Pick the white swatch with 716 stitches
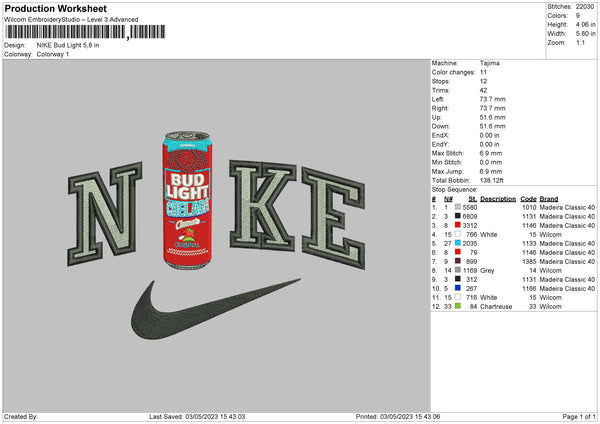600x424 pixels. tap(458, 297)
